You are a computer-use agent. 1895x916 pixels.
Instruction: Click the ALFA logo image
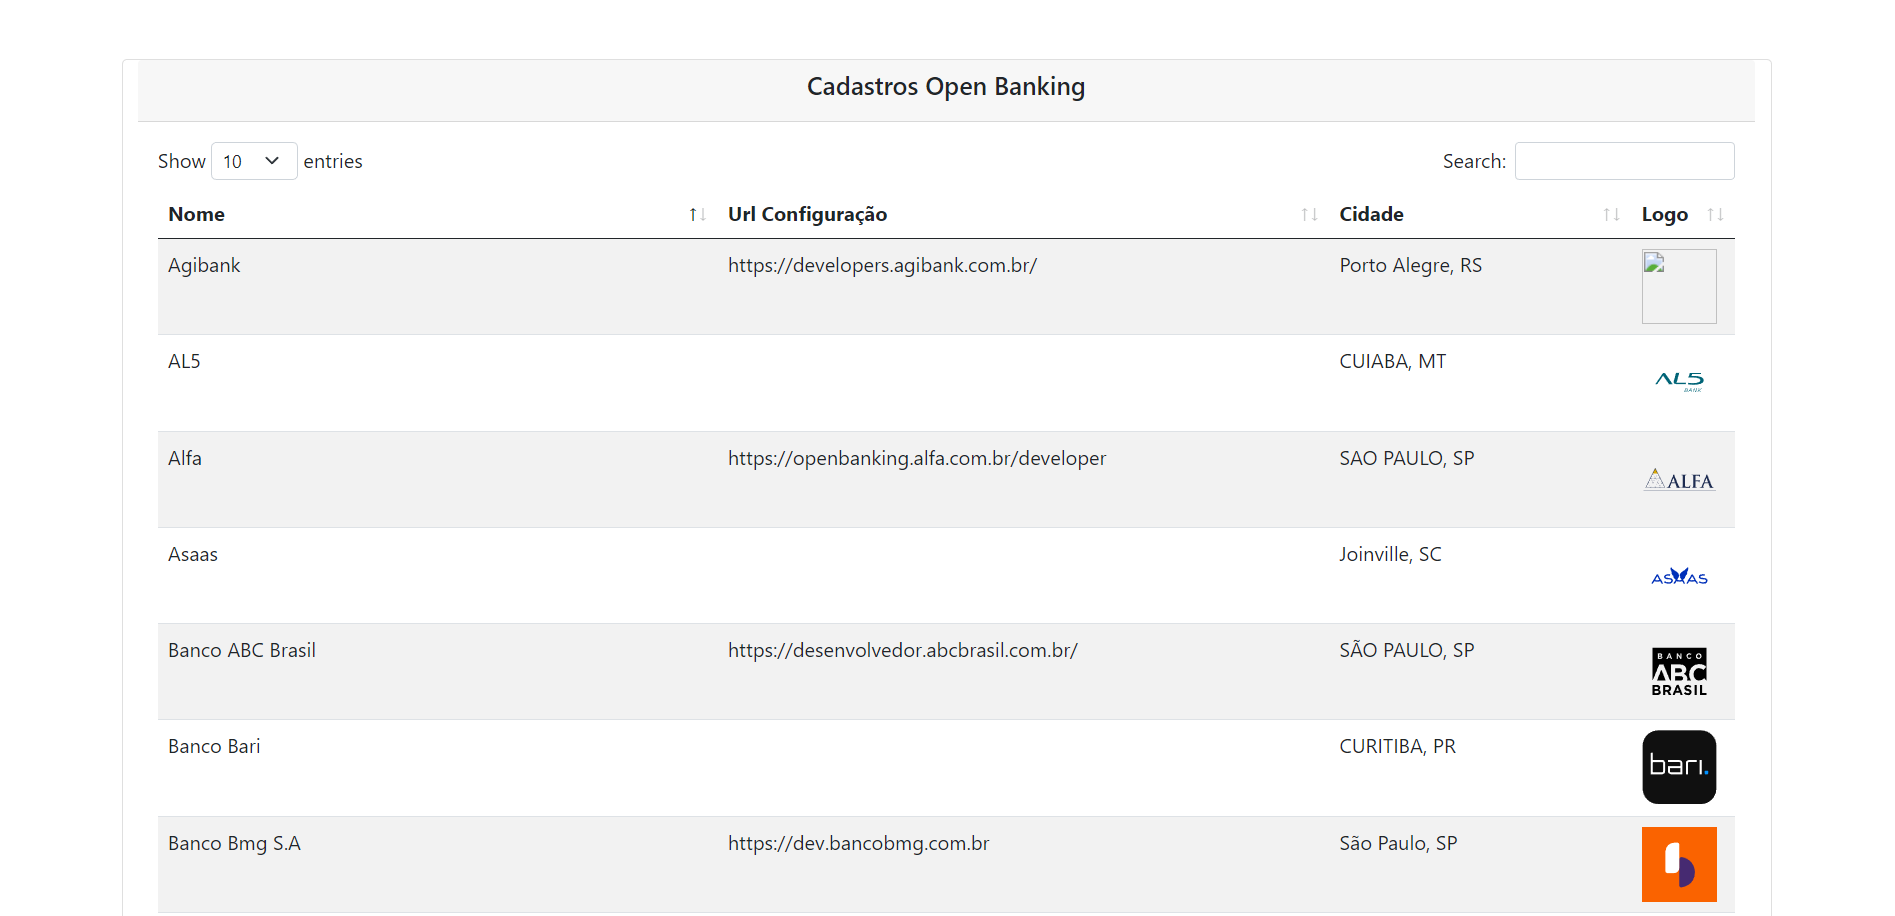click(1678, 479)
